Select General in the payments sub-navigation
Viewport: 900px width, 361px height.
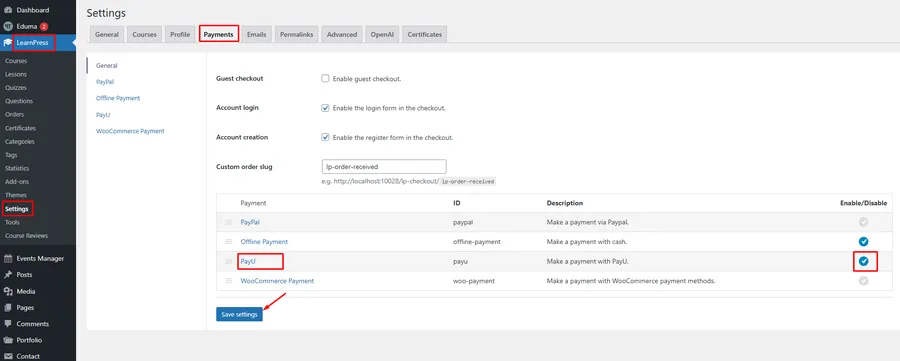point(107,65)
